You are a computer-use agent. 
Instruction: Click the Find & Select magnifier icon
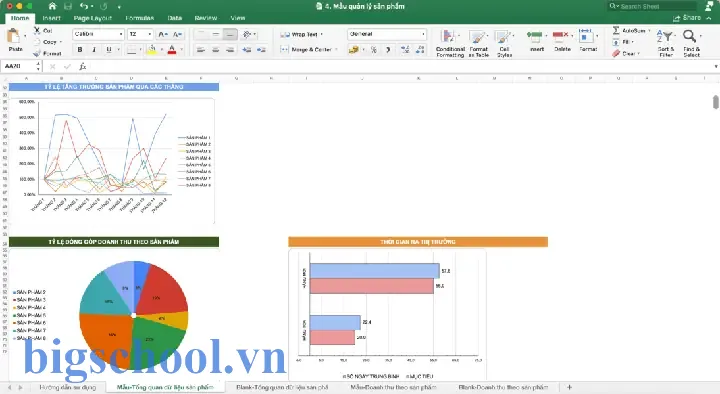[689, 36]
